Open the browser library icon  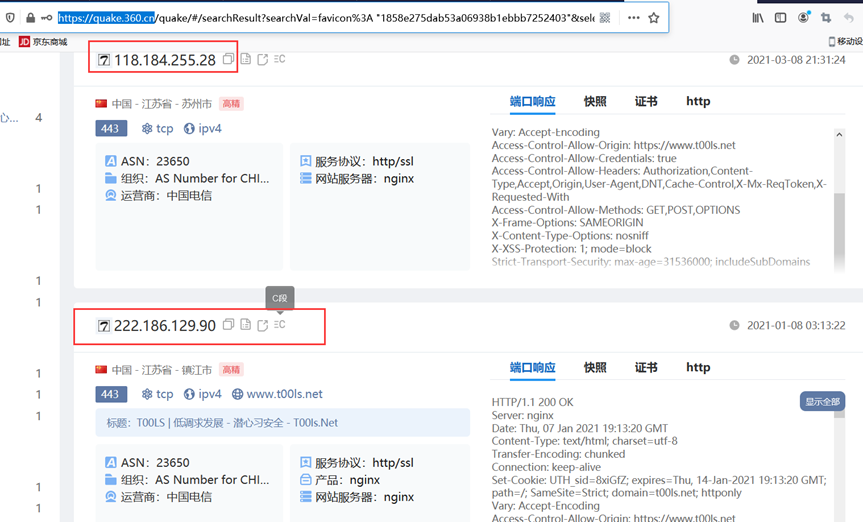(758, 18)
